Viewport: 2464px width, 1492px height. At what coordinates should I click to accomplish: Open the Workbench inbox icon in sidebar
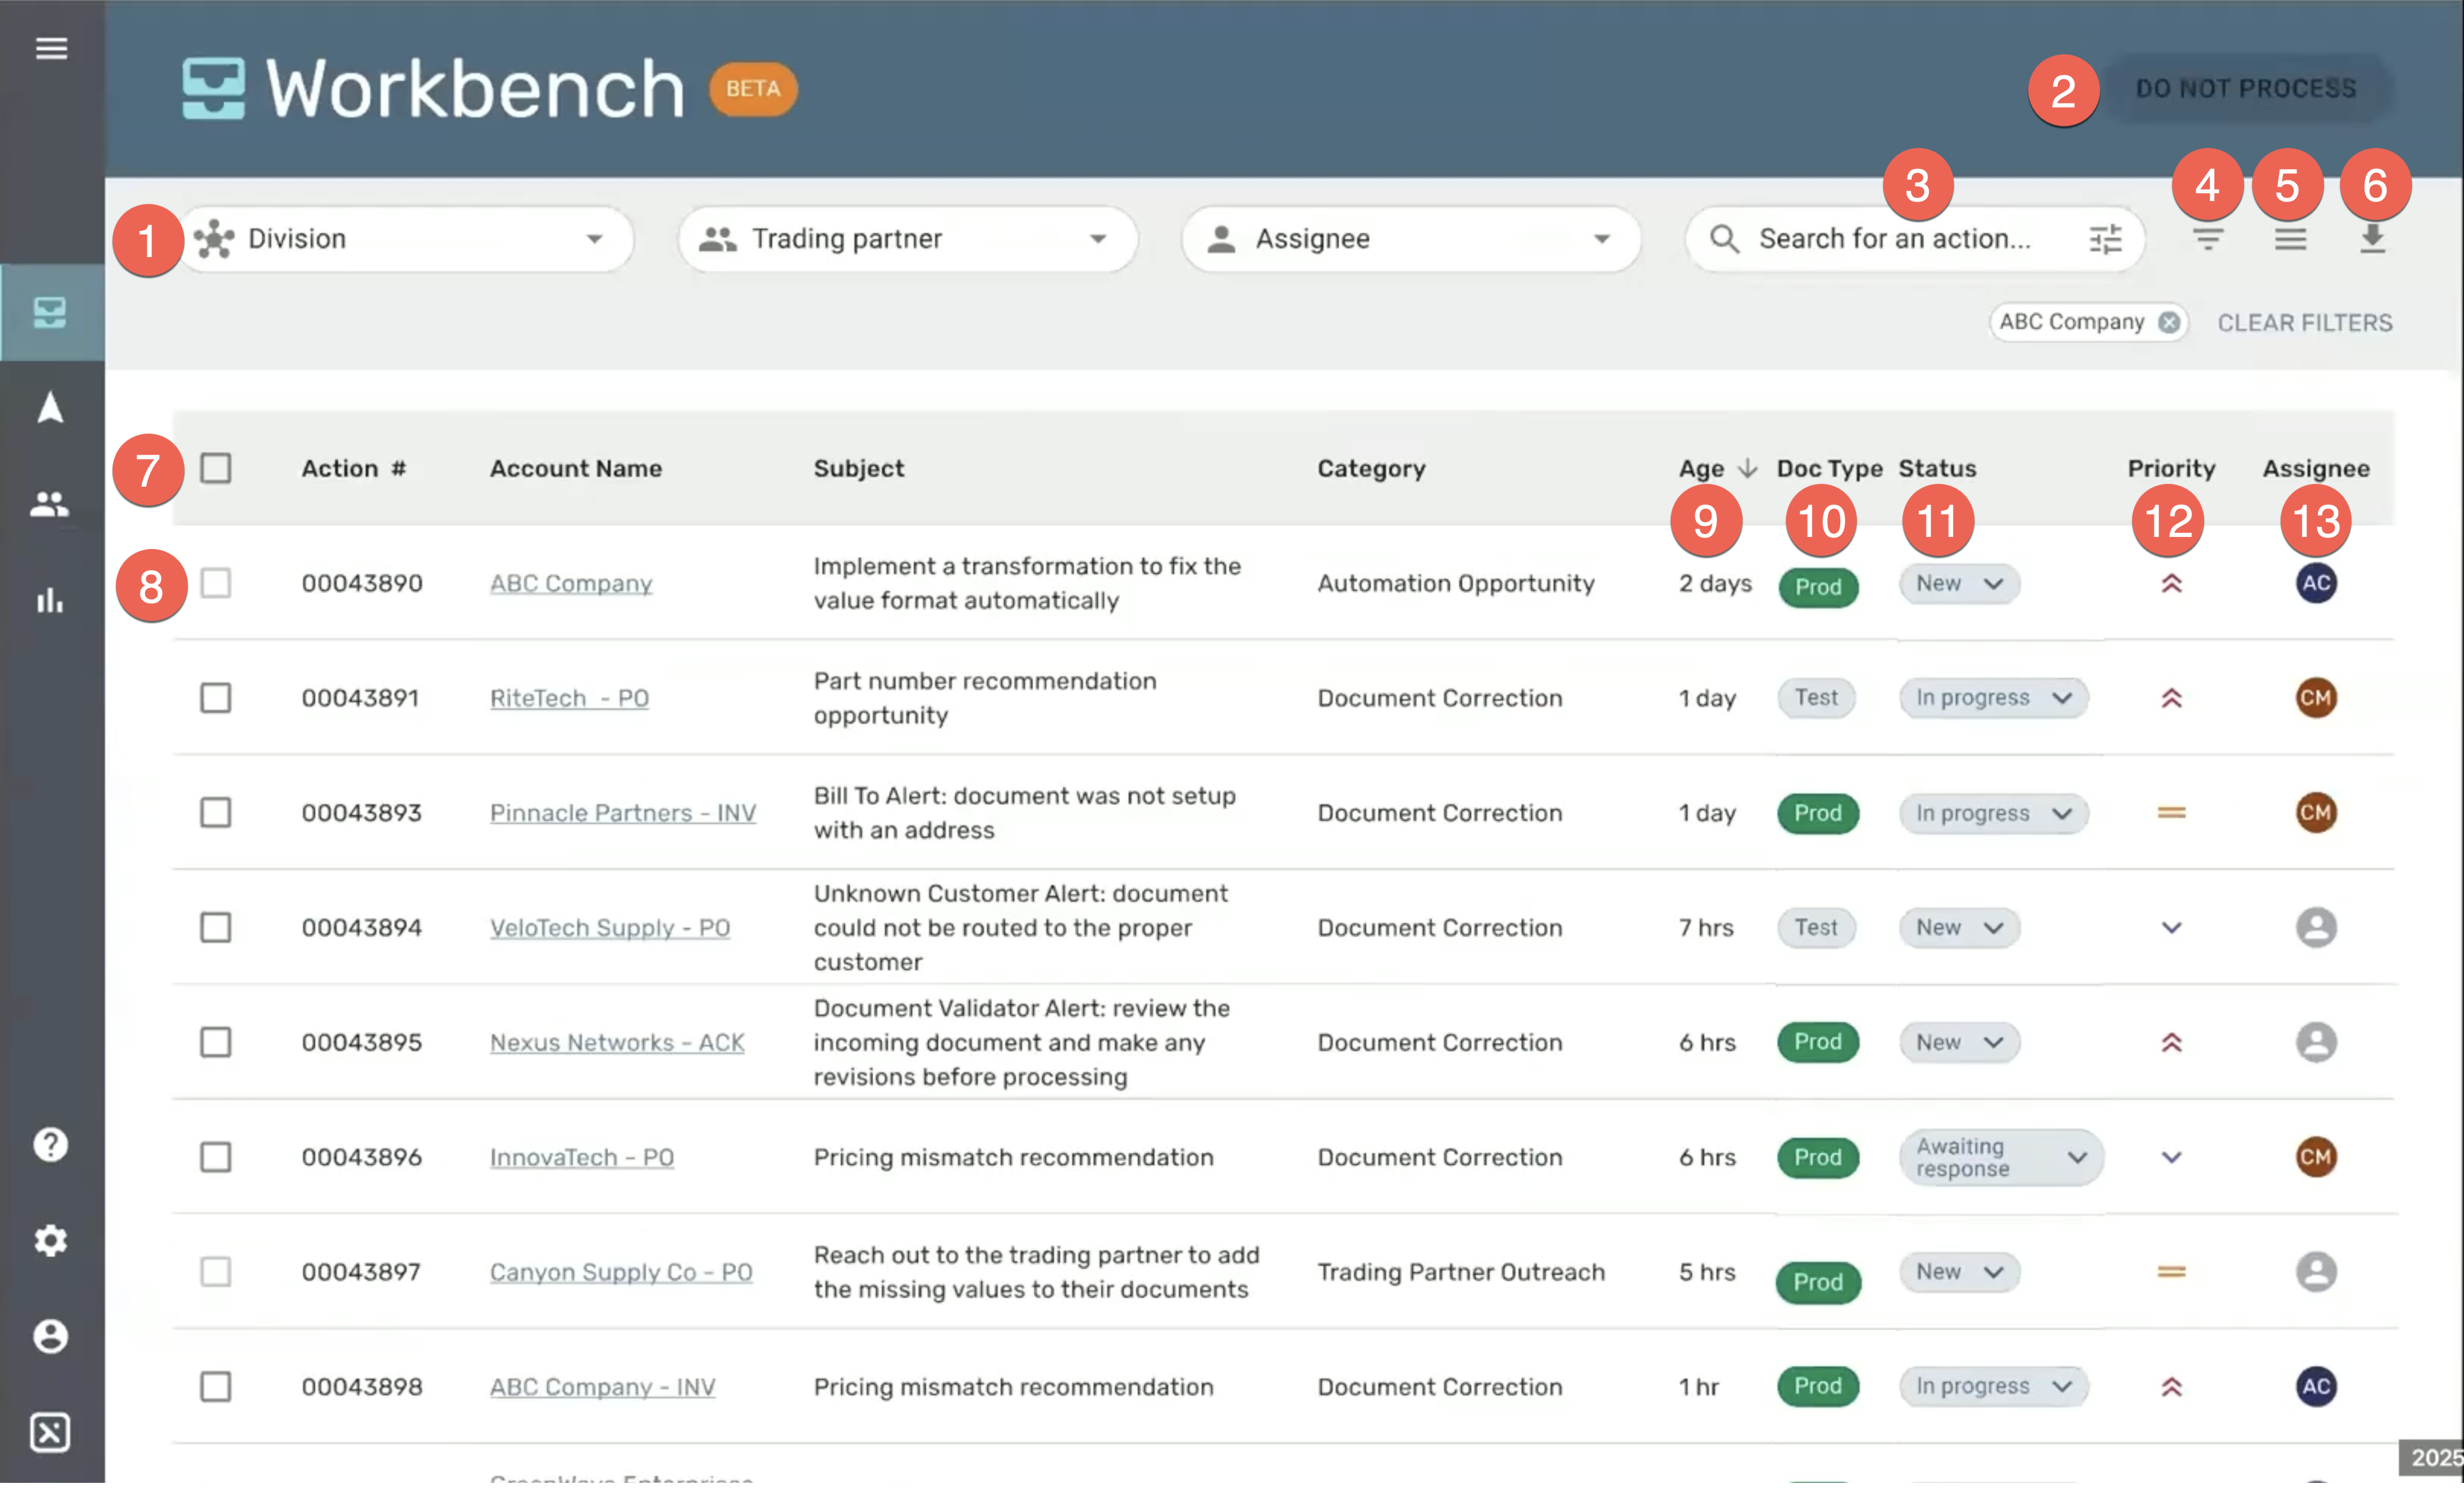coord(50,313)
